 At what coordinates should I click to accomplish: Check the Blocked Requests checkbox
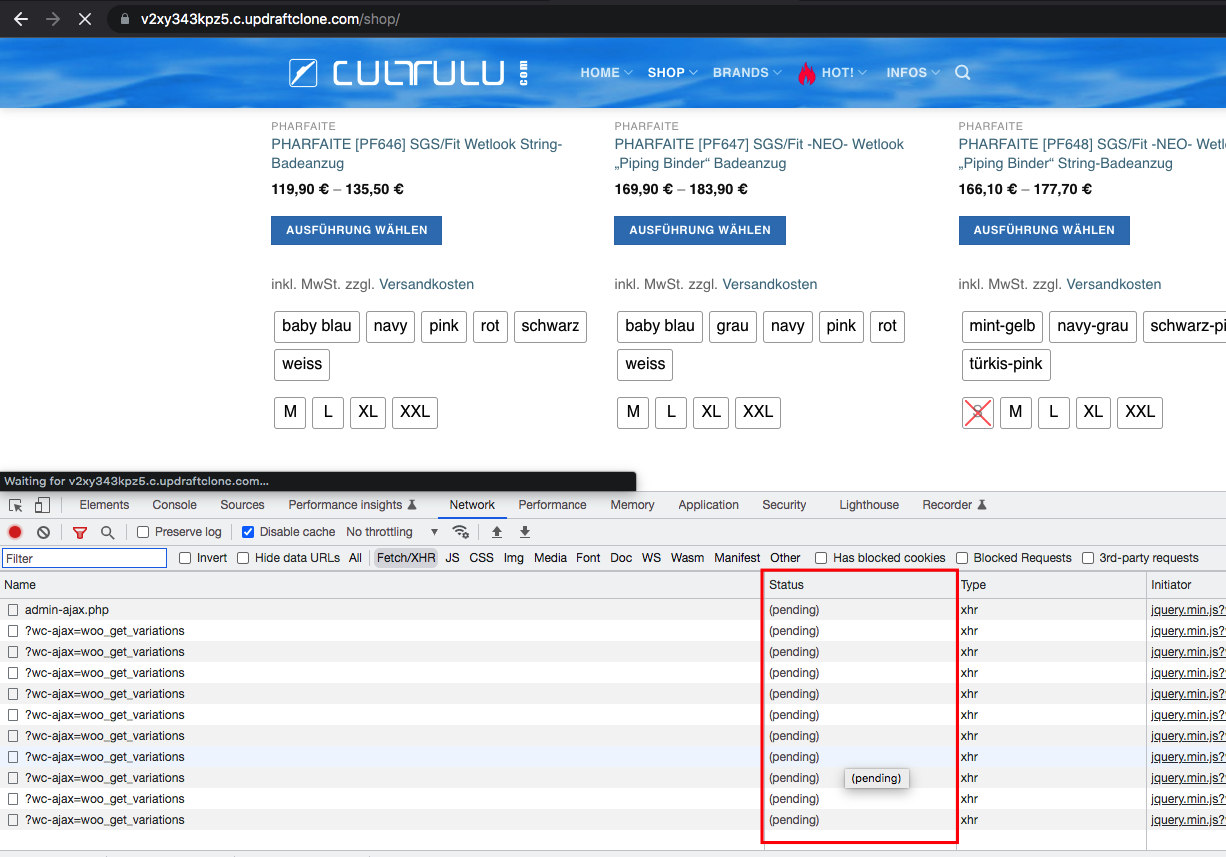(962, 558)
